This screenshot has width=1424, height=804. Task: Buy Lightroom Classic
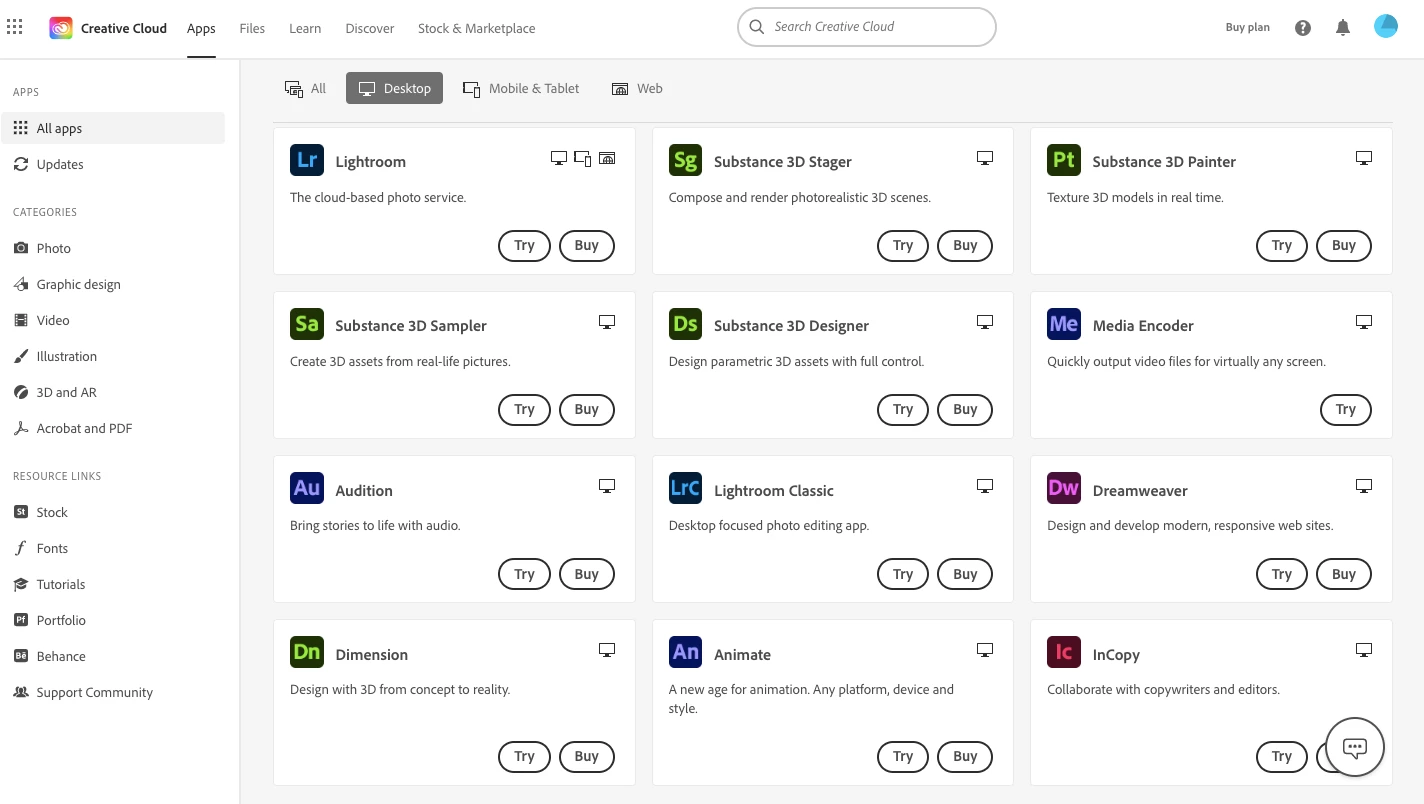965,574
